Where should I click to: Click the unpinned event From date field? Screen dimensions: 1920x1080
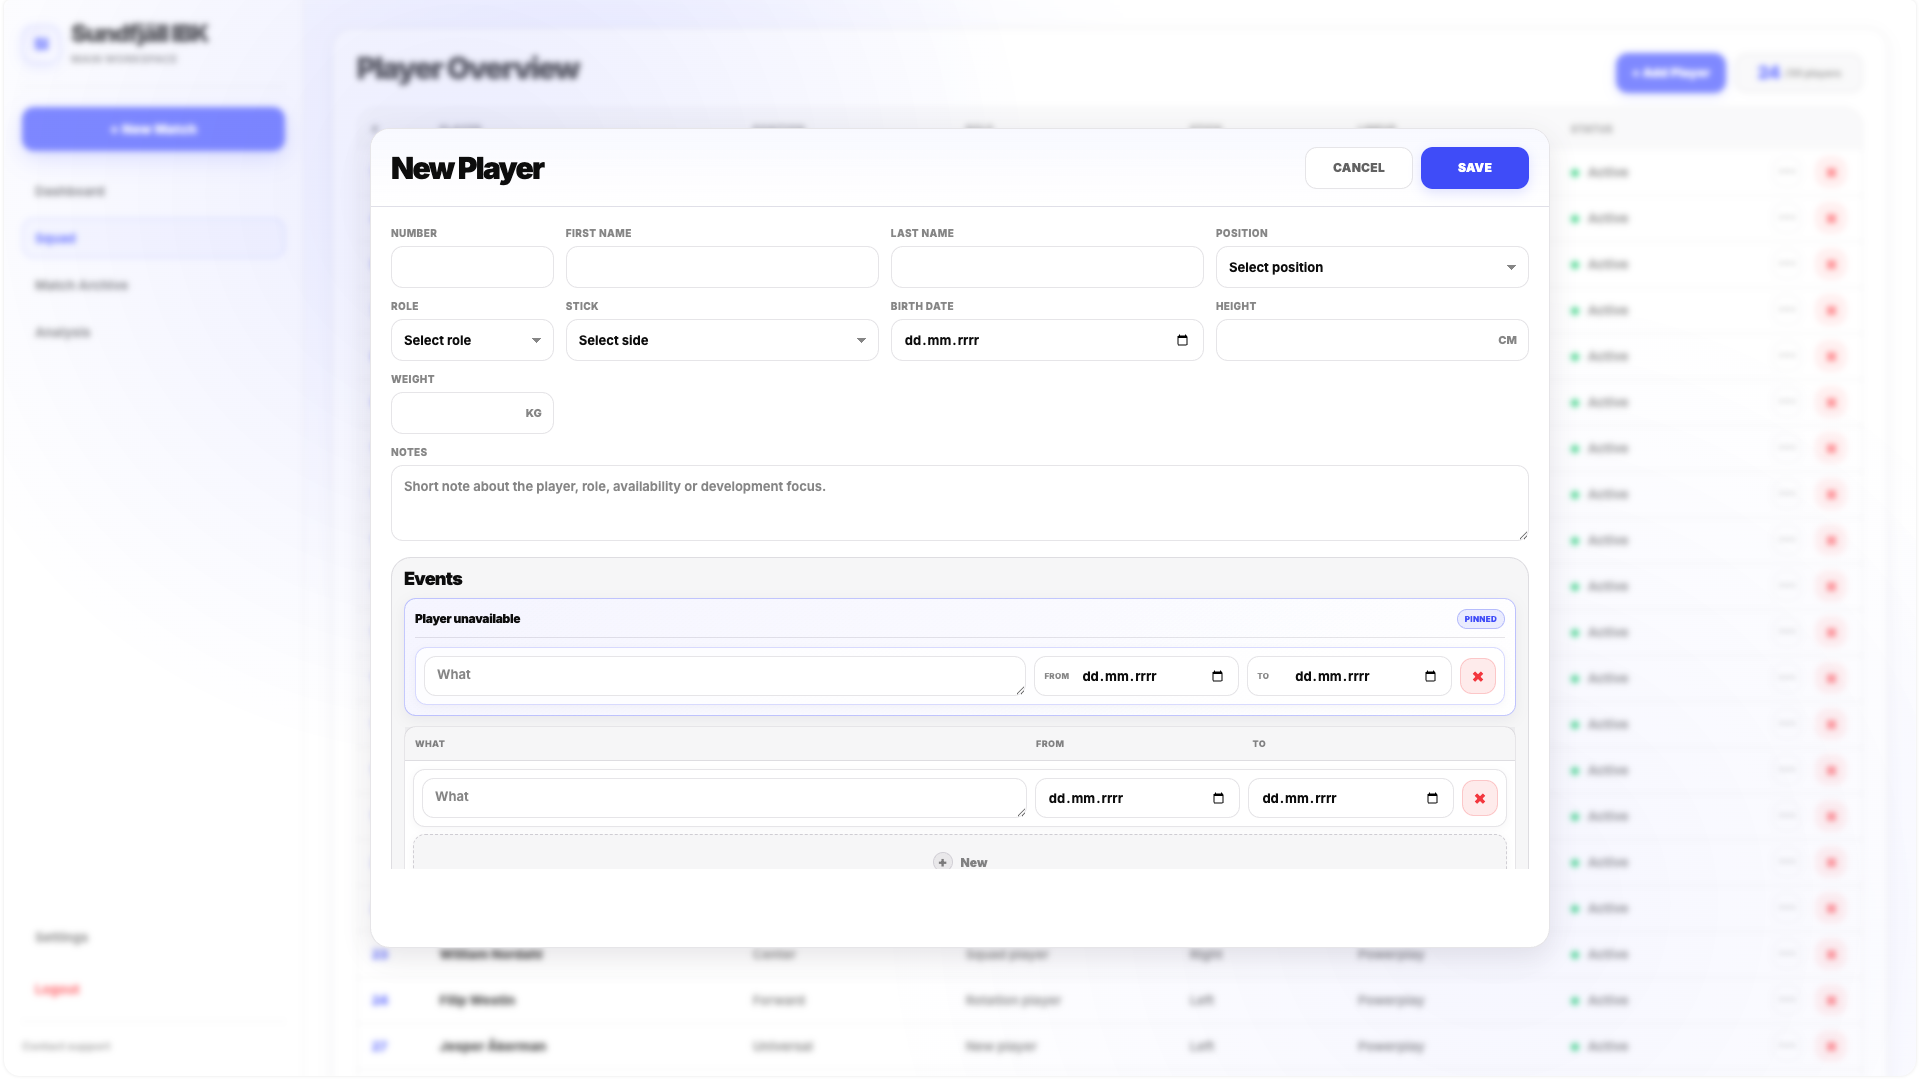[x=1137, y=798]
